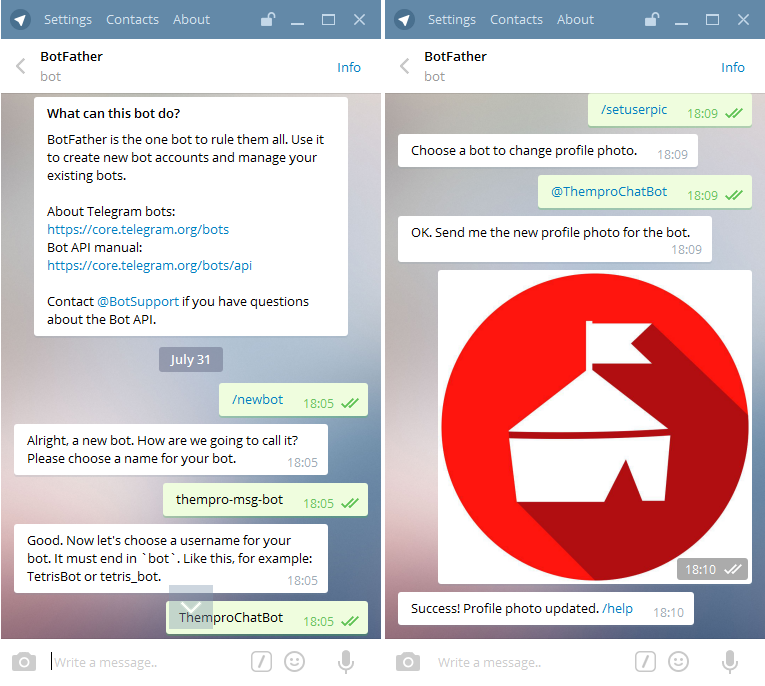Click the /help command link
Image resolution: width=765 pixels, height=686 pixels.
pyautogui.click(x=617, y=608)
